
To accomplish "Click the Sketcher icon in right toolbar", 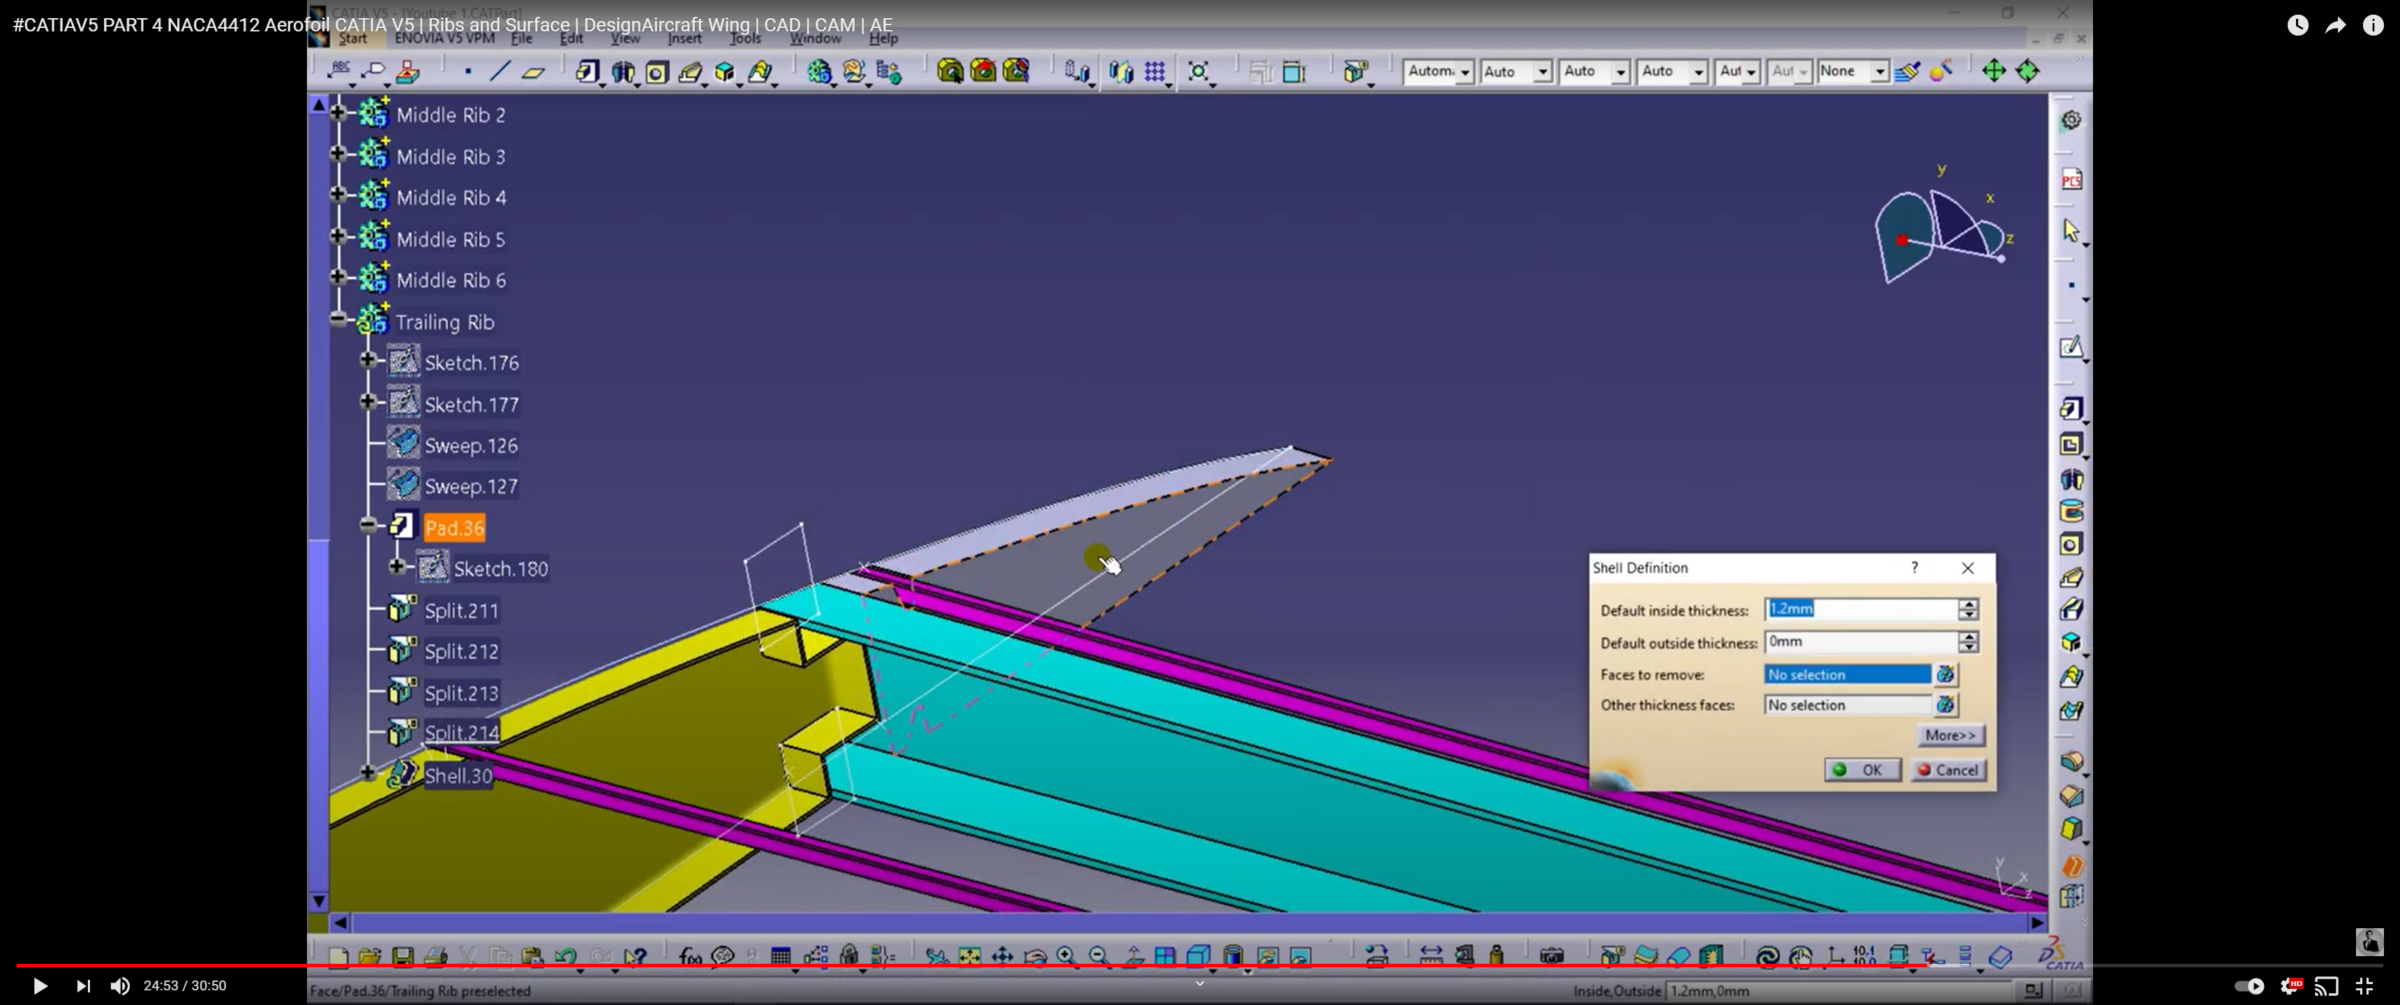I will 2071,348.
